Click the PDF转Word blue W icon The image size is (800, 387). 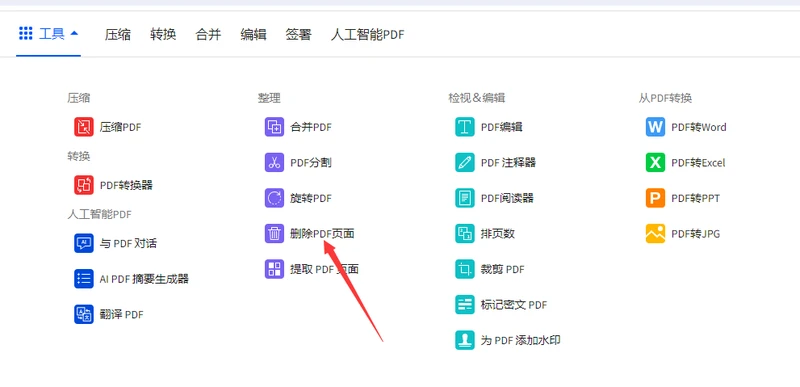(x=656, y=127)
